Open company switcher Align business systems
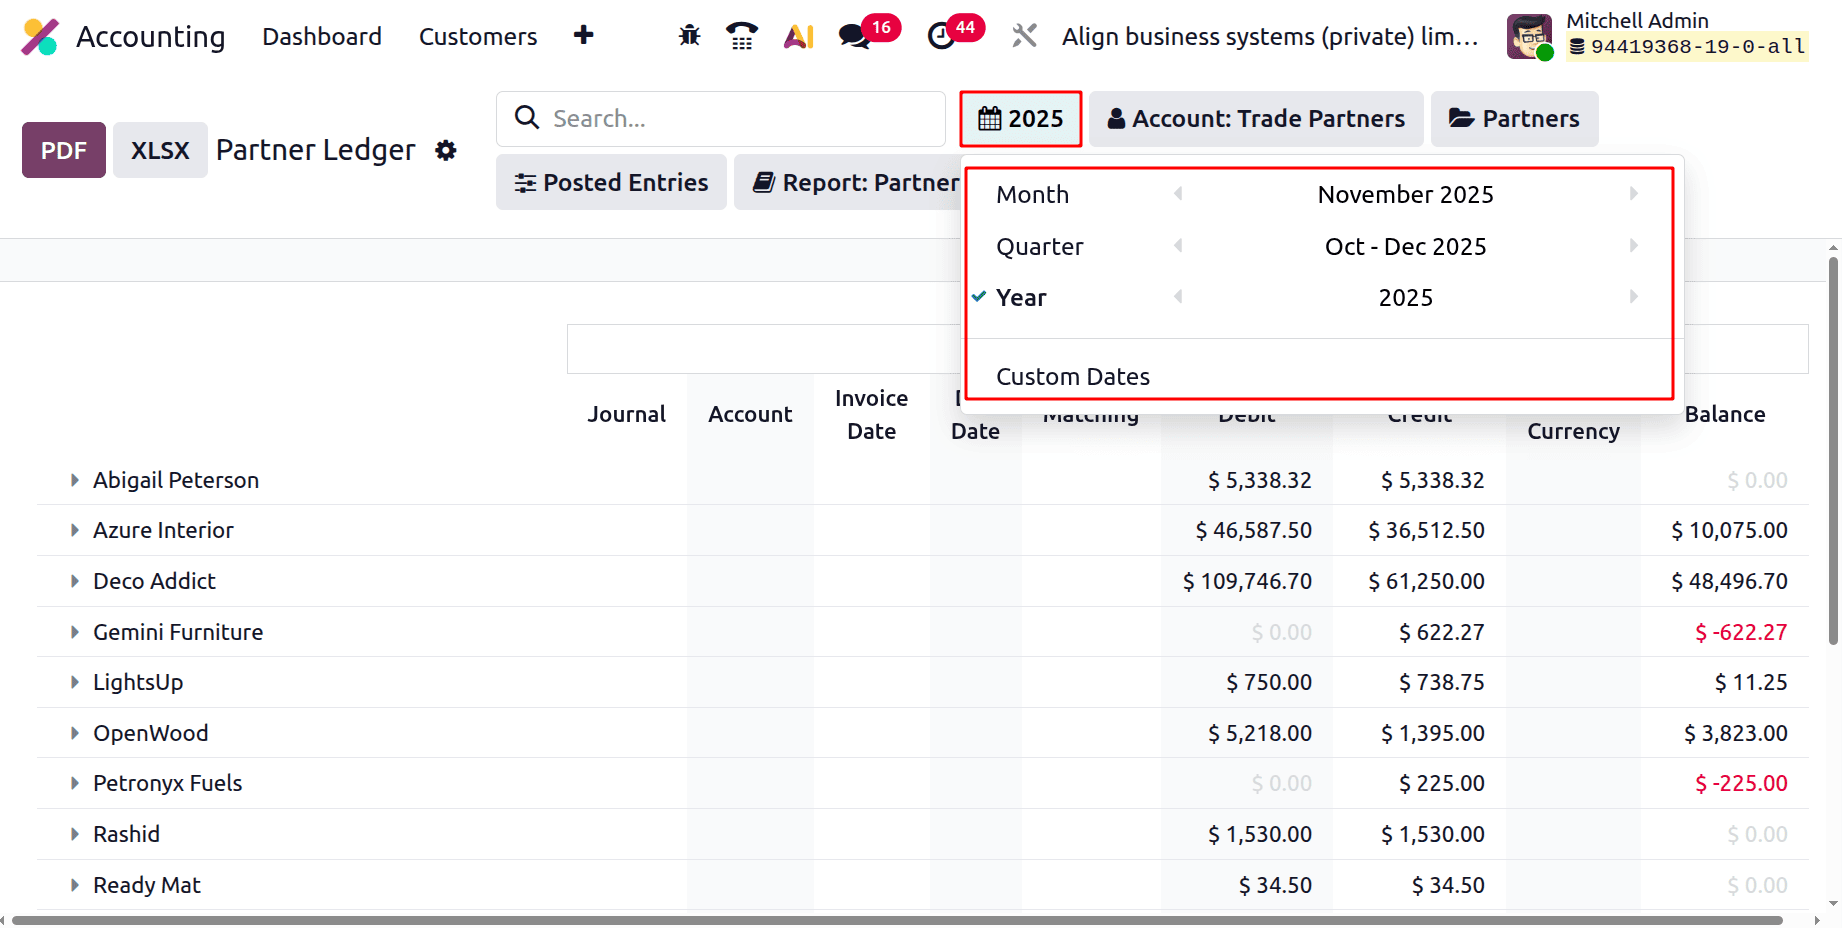Screen dimensions: 1842x928 [x=1270, y=37]
